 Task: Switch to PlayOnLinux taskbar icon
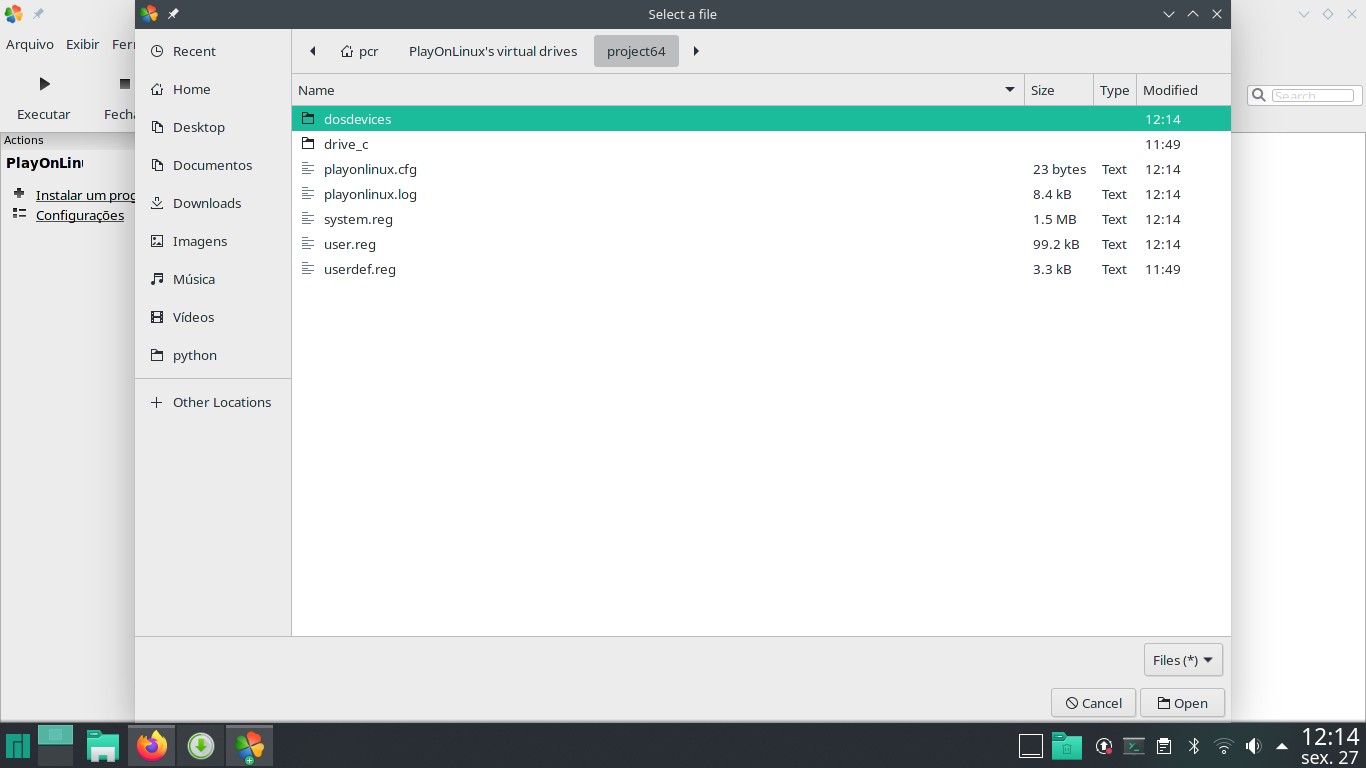coord(249,746)
